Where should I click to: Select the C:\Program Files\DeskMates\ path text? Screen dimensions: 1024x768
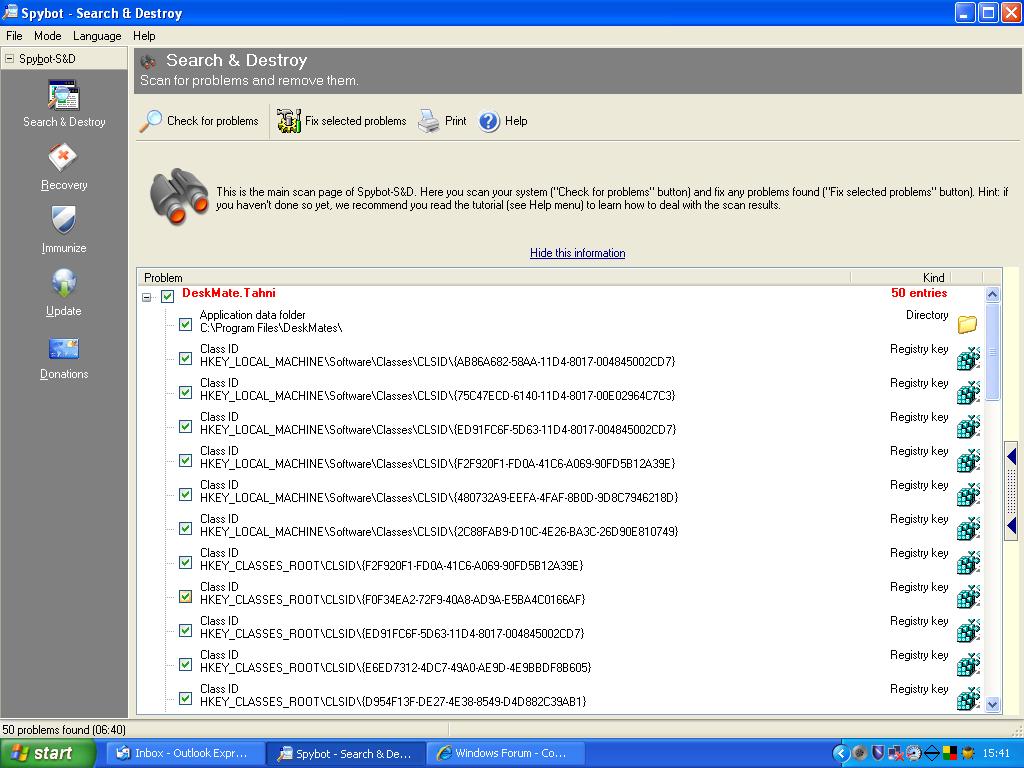click(271, 328)
